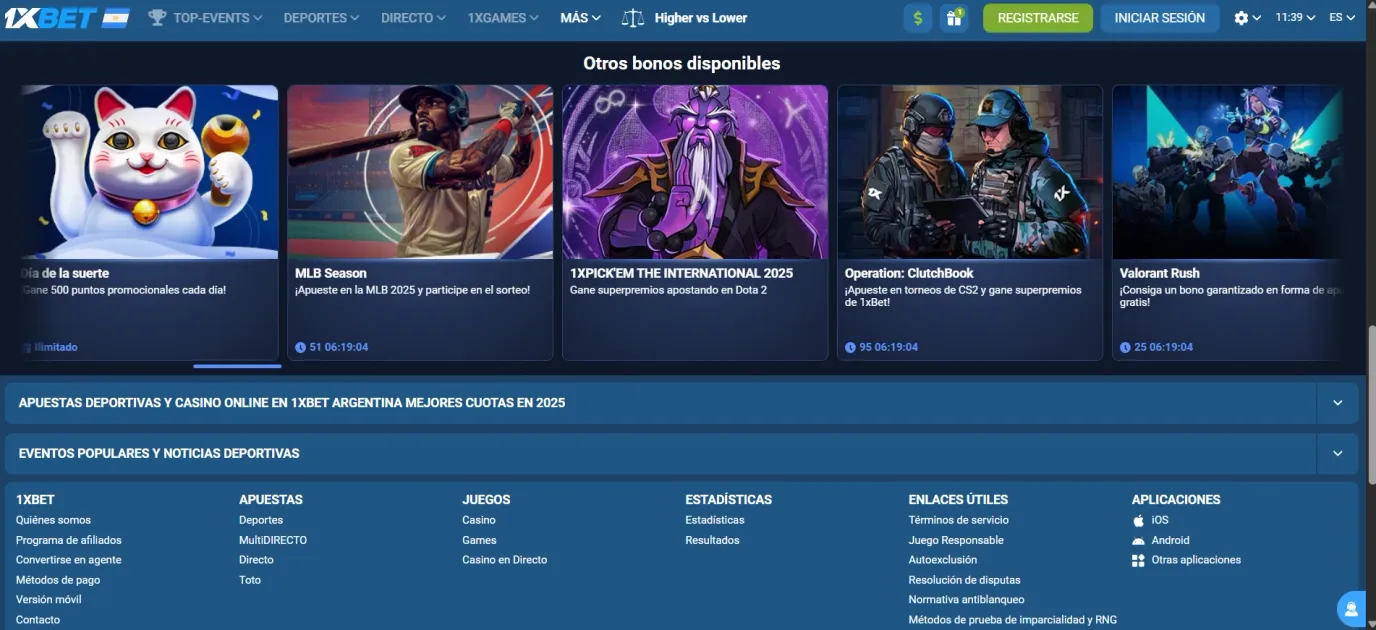This screenshot has width=1376, height=630.
Task: Open the Métodos de pago link
Action: [58, 580]
